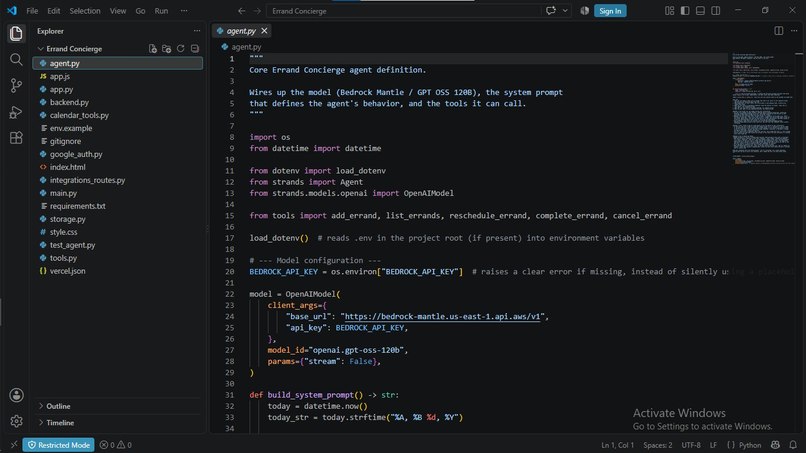Screen dimensions: 806x453
Task: Change UTF-8 file encoding
Action: click(x=691, y=445)
